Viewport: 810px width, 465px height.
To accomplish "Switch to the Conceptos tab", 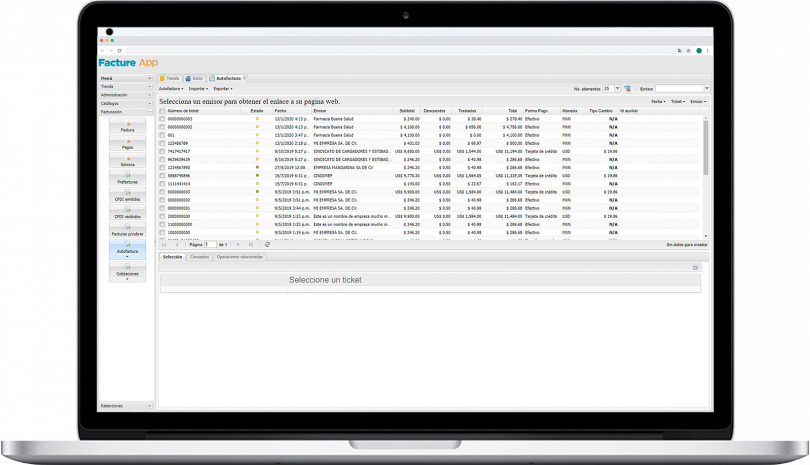I will point(200,257).
